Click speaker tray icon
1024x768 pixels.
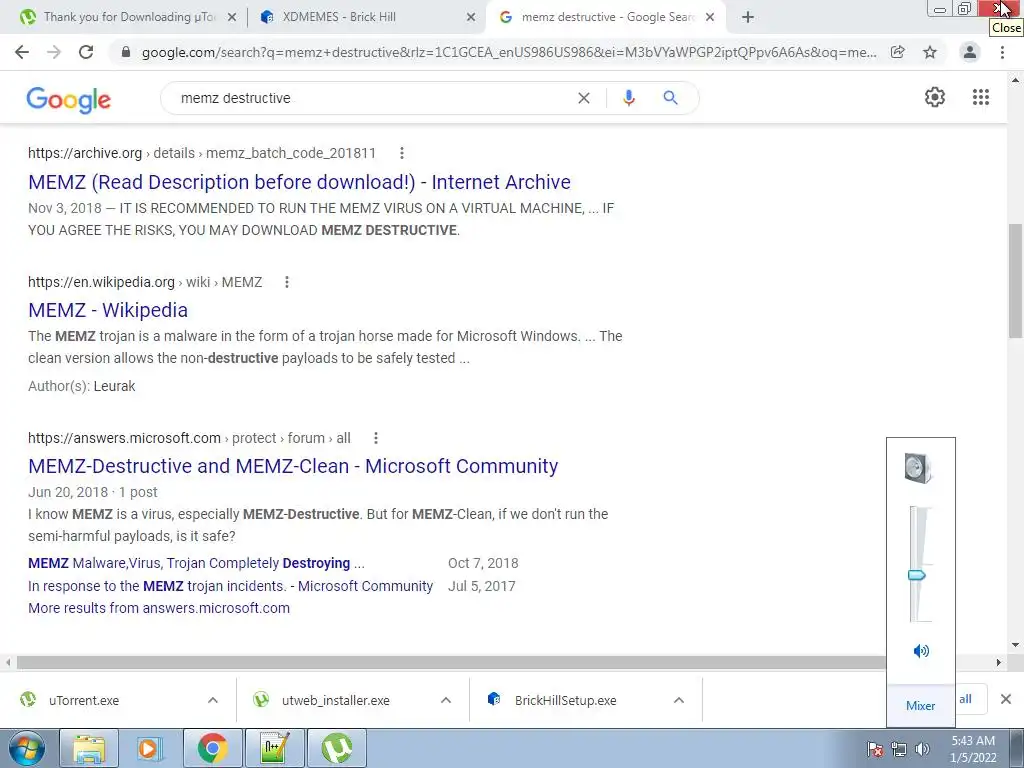coord(922,749)
